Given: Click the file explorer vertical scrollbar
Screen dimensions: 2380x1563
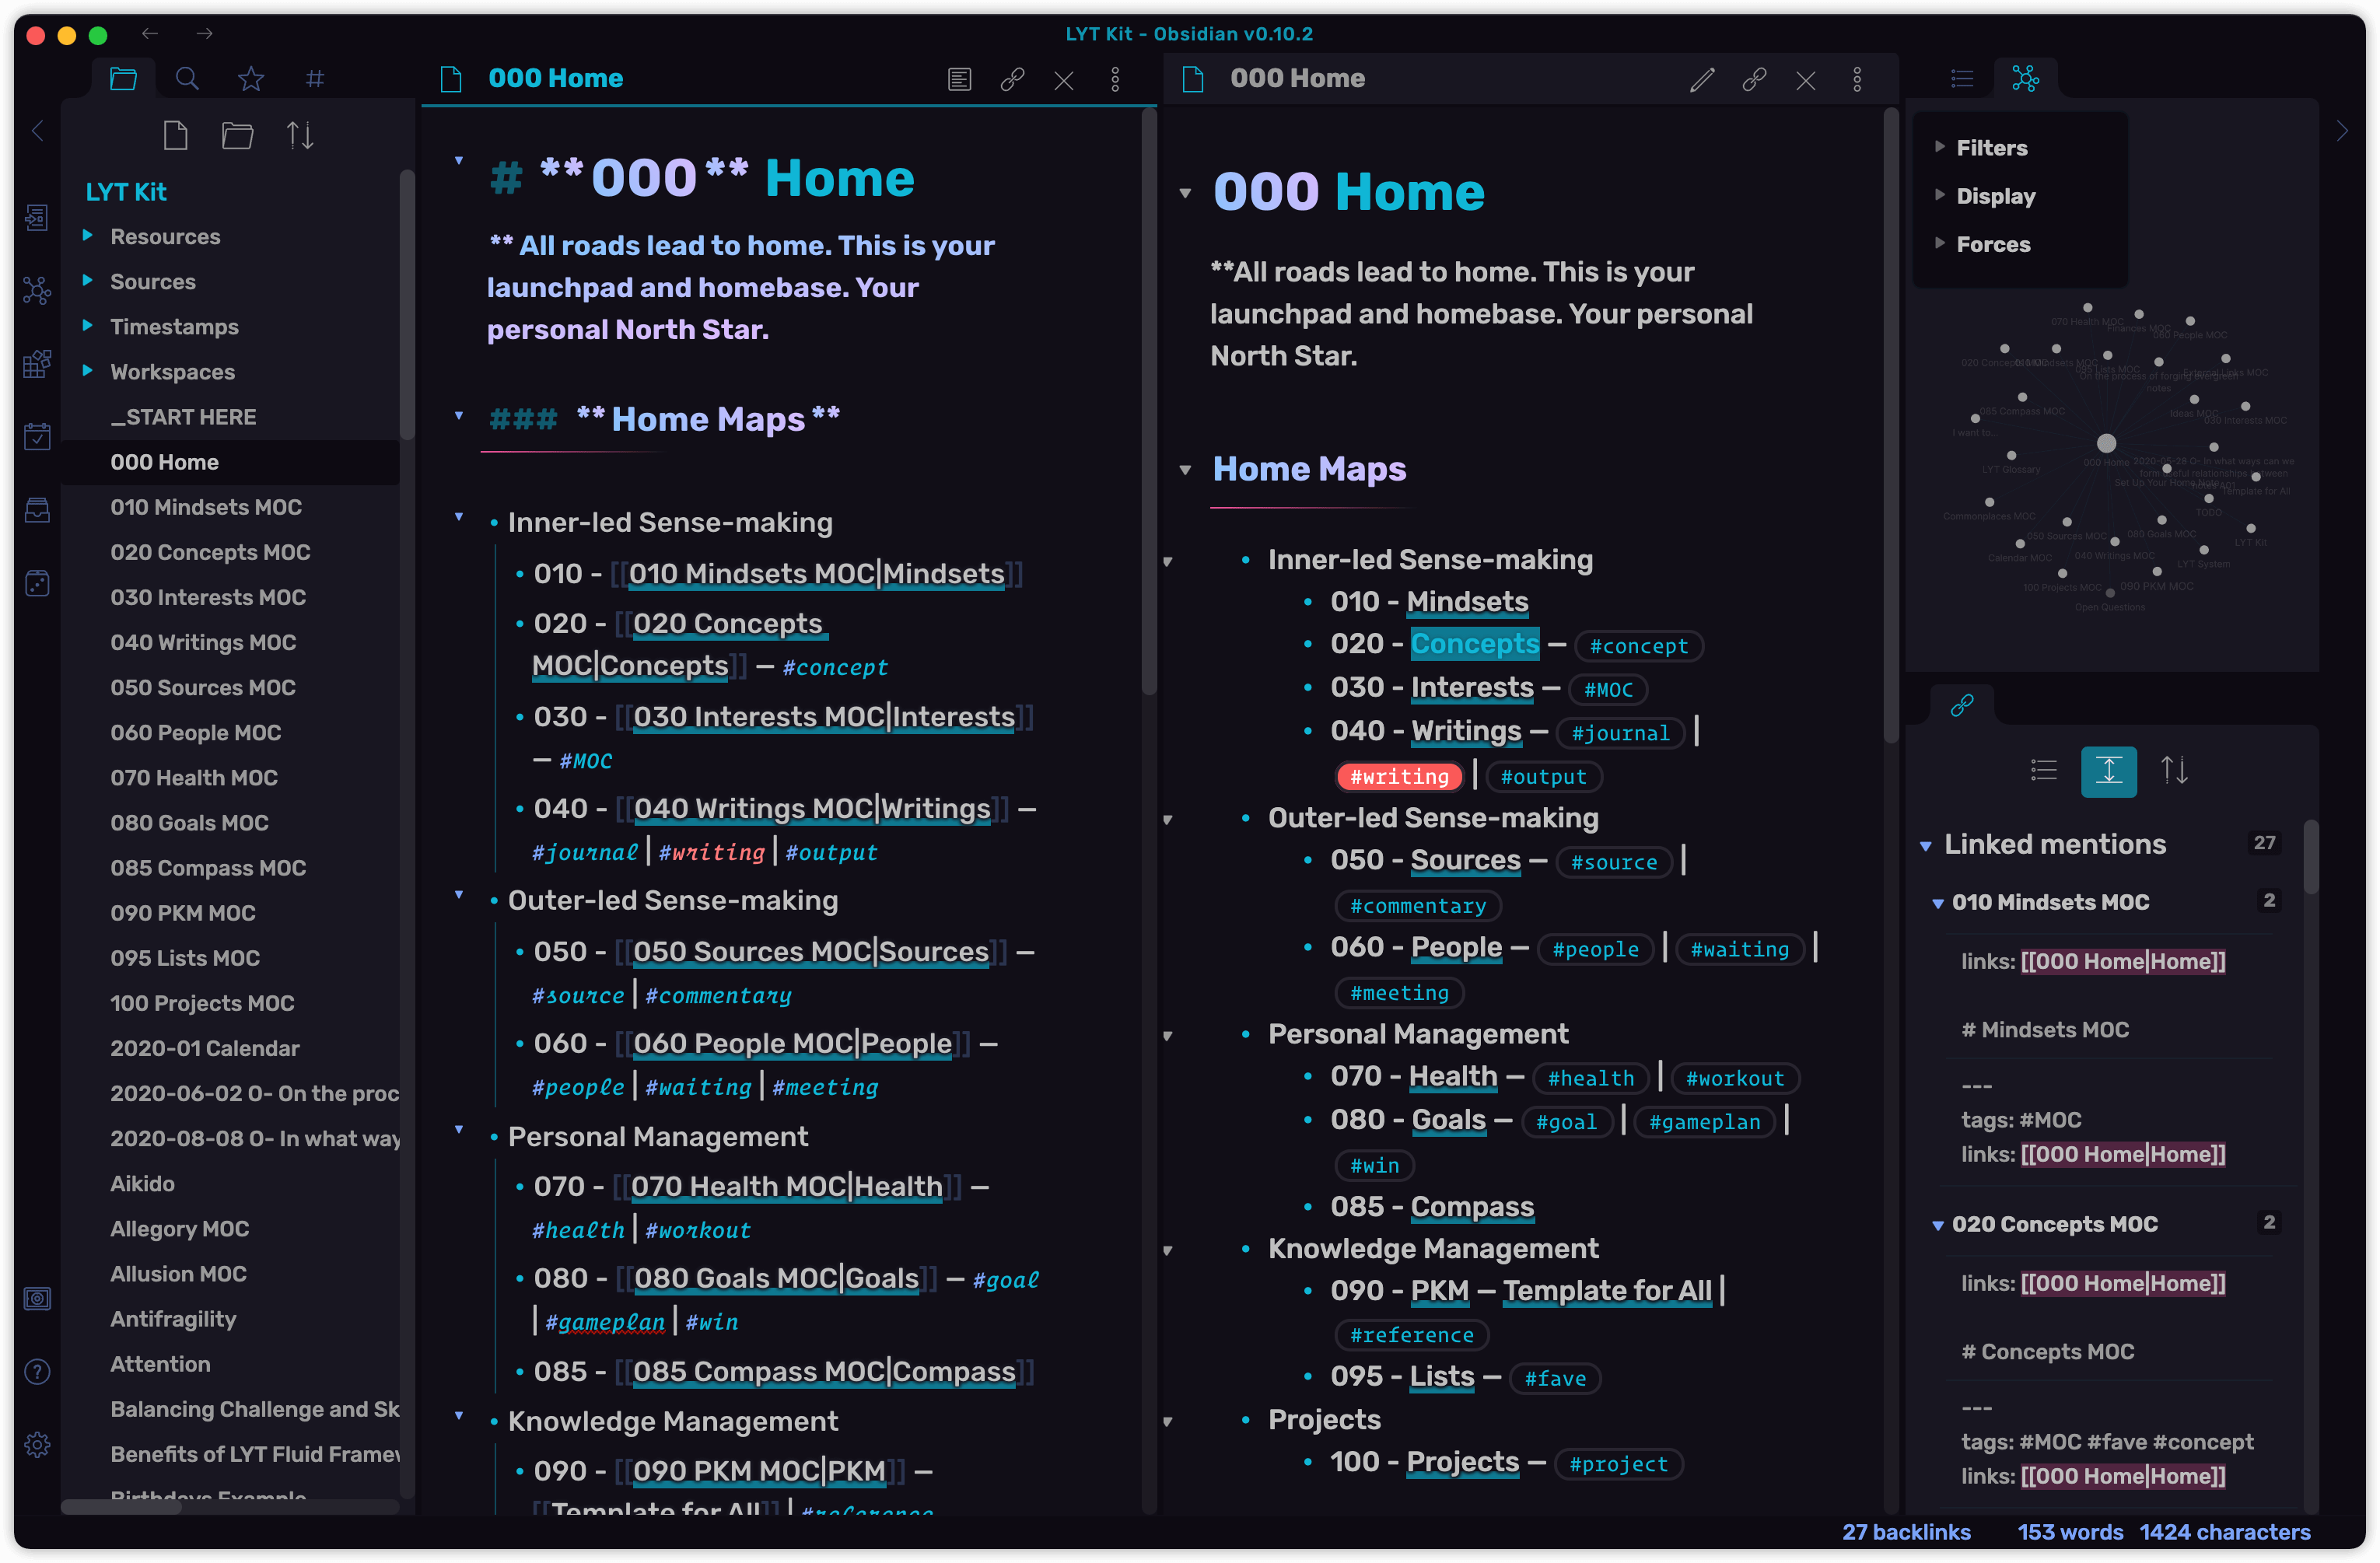Looking at the screenshot, I should 407,300.
